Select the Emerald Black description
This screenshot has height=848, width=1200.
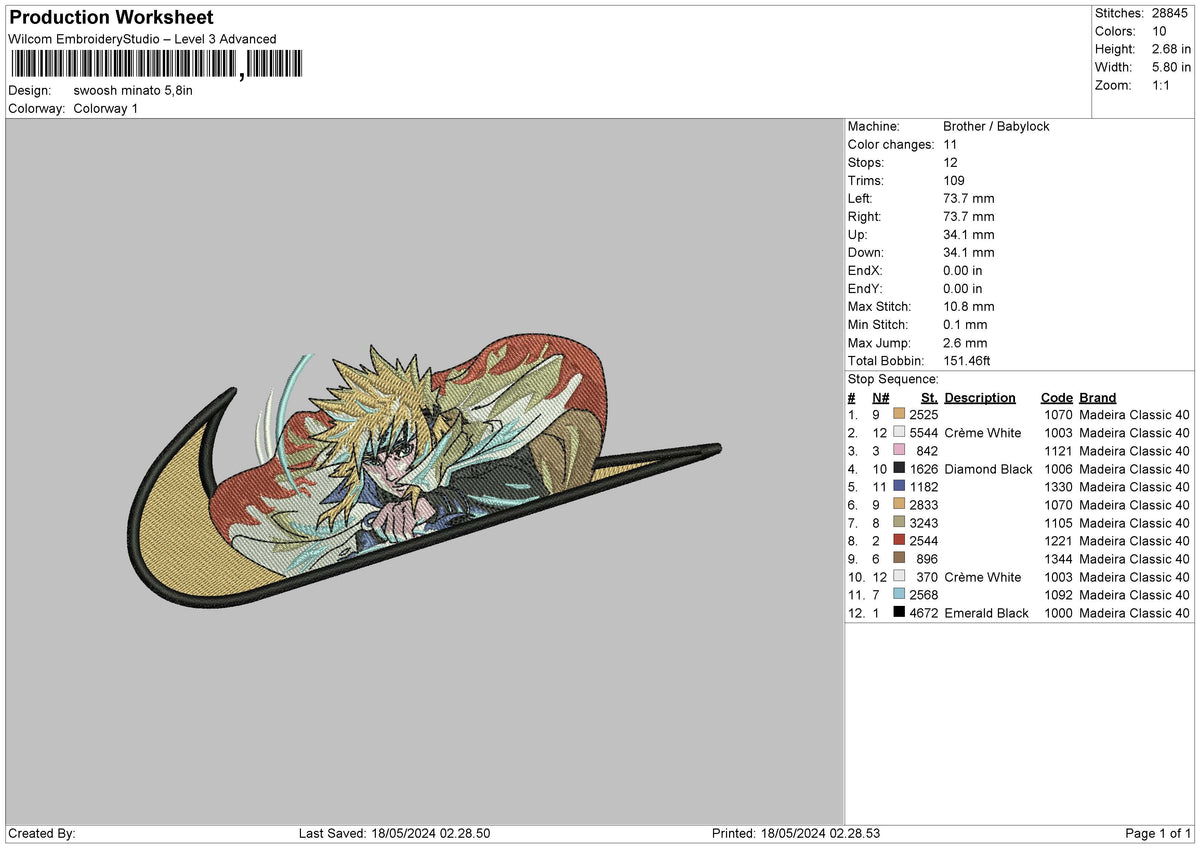click(x=987, y=613)
